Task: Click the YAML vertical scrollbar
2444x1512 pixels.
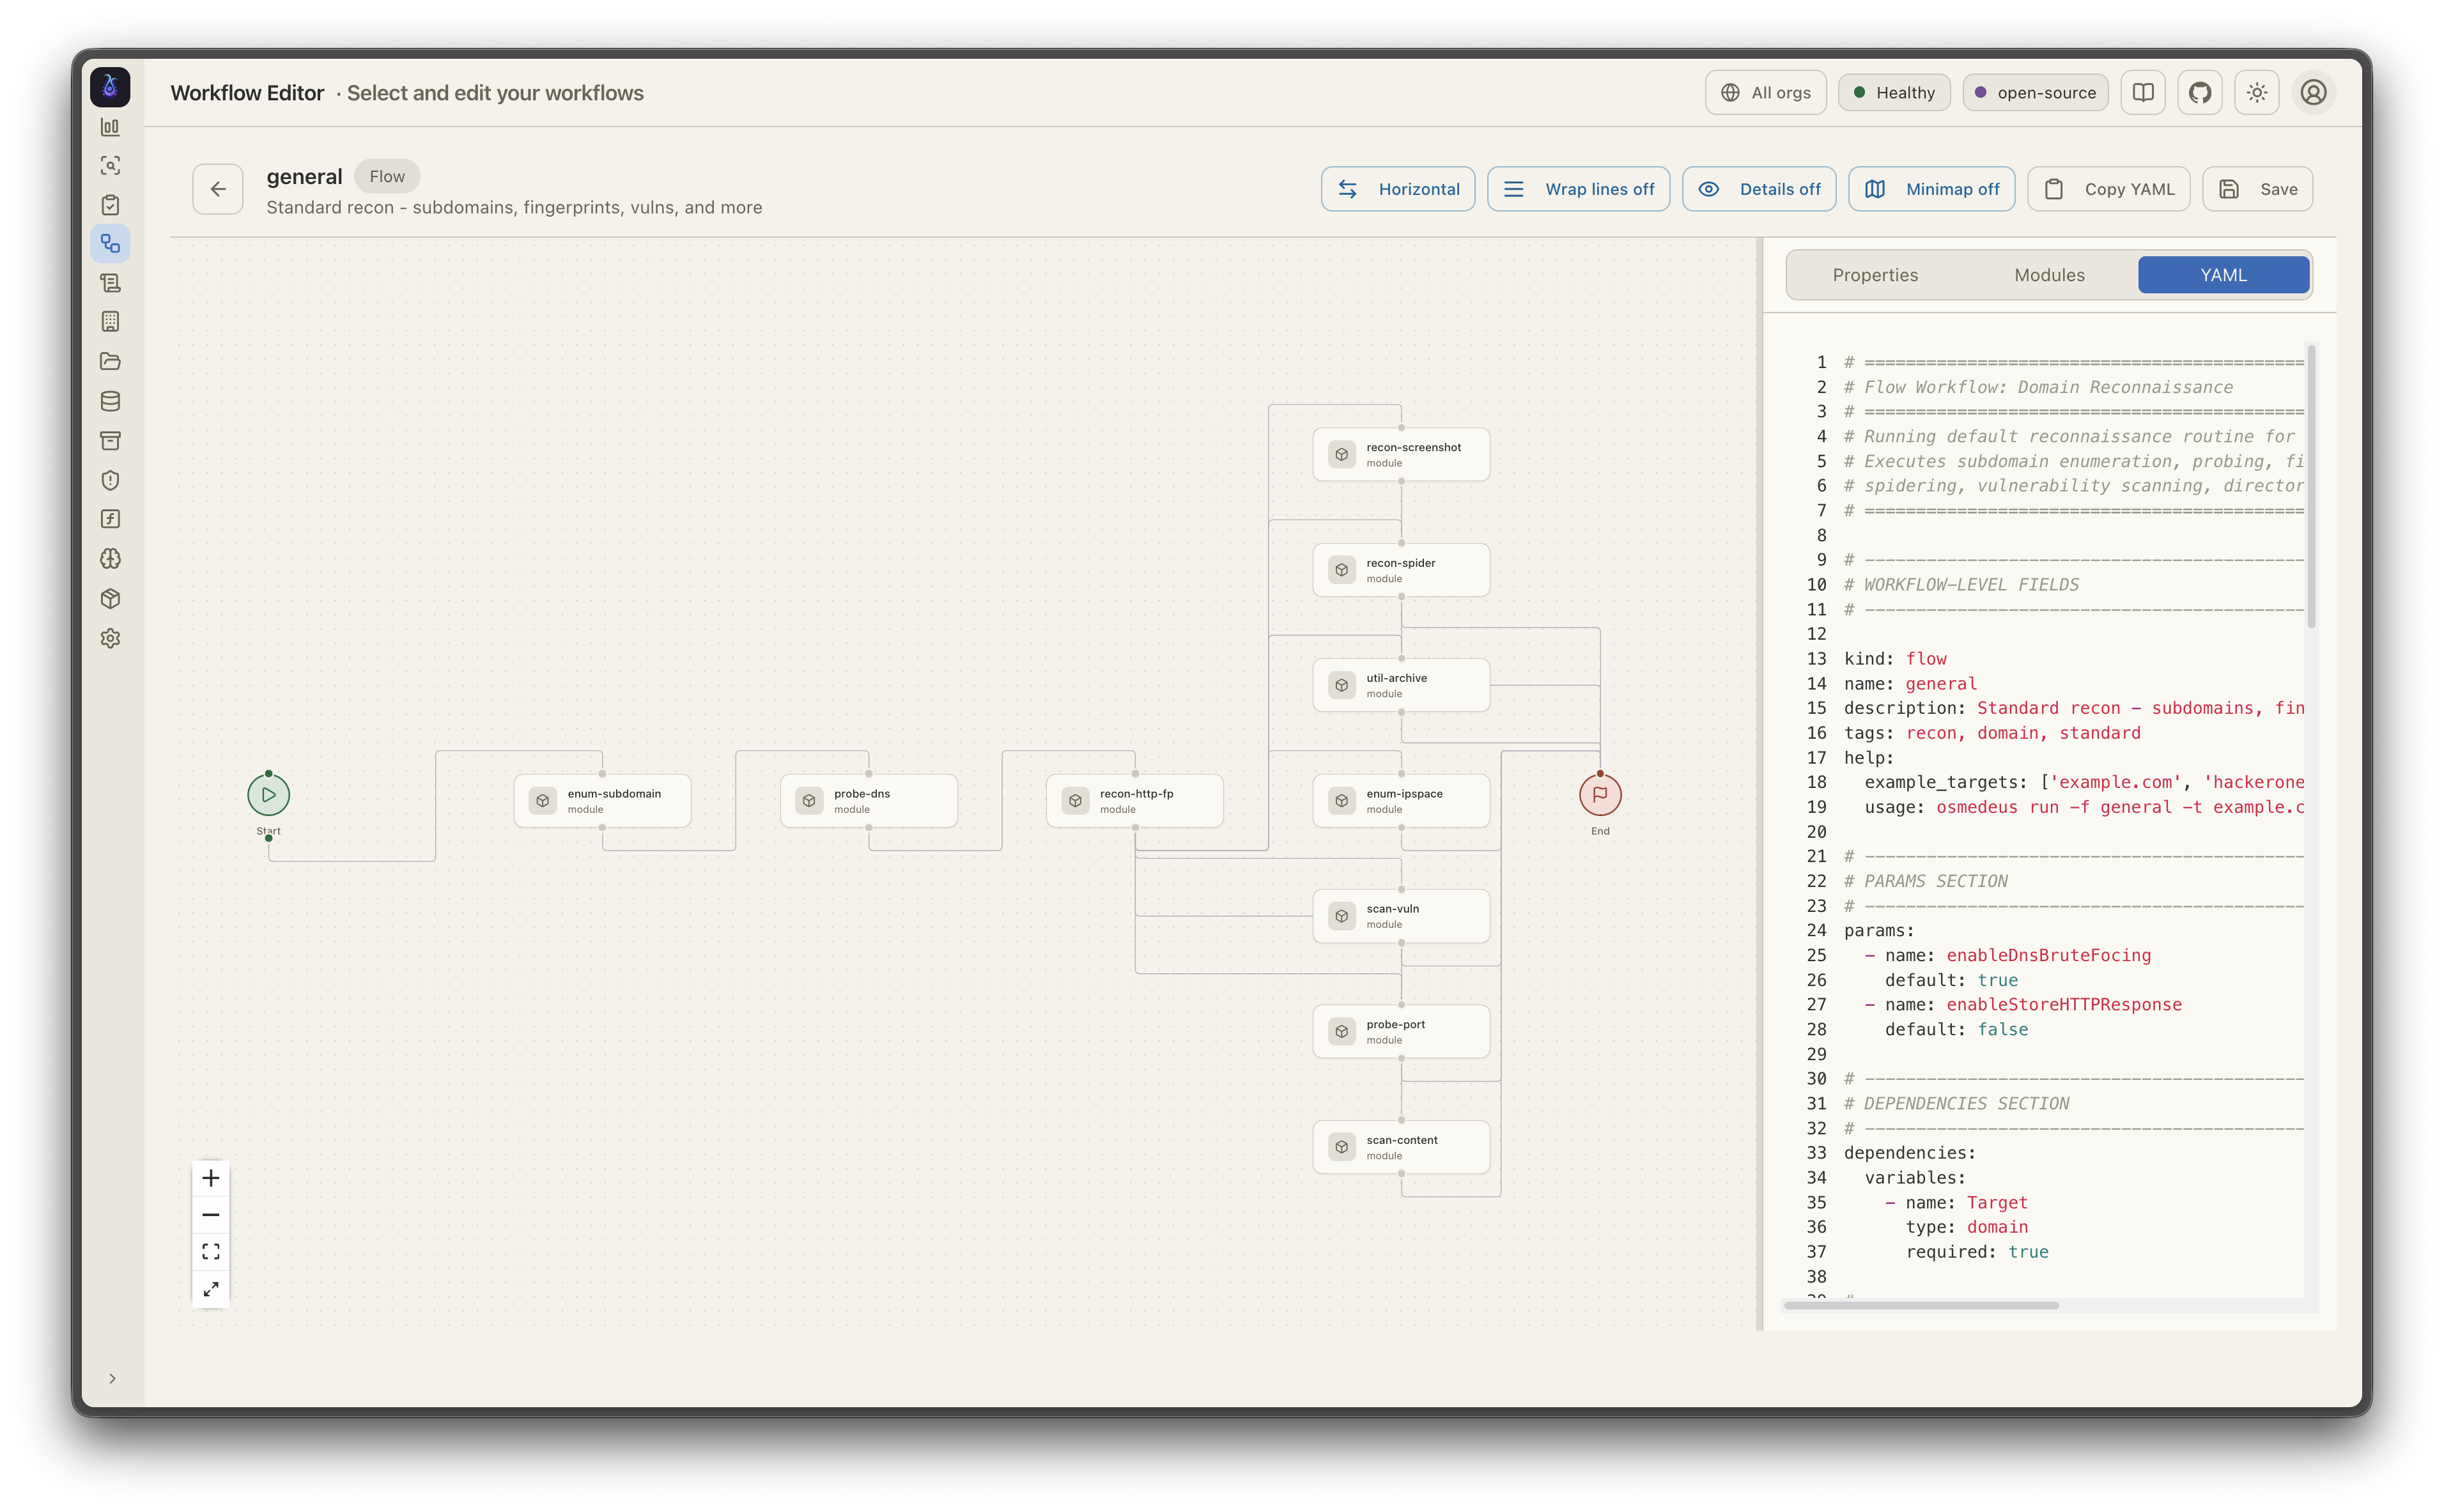Action: [2311, 487]
